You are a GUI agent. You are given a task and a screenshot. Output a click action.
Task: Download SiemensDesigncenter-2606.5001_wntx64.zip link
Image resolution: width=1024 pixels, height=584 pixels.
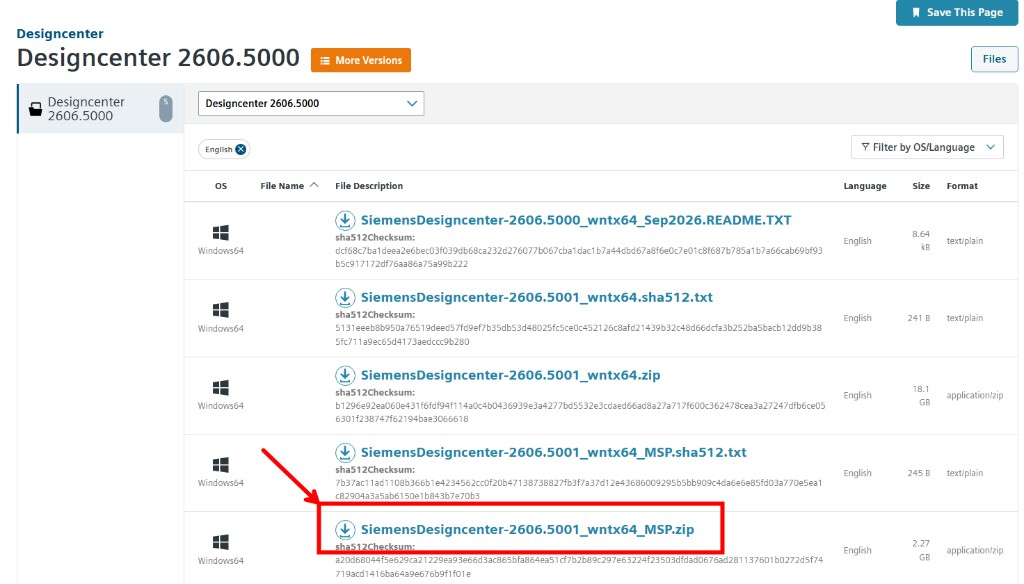[511, 375]
